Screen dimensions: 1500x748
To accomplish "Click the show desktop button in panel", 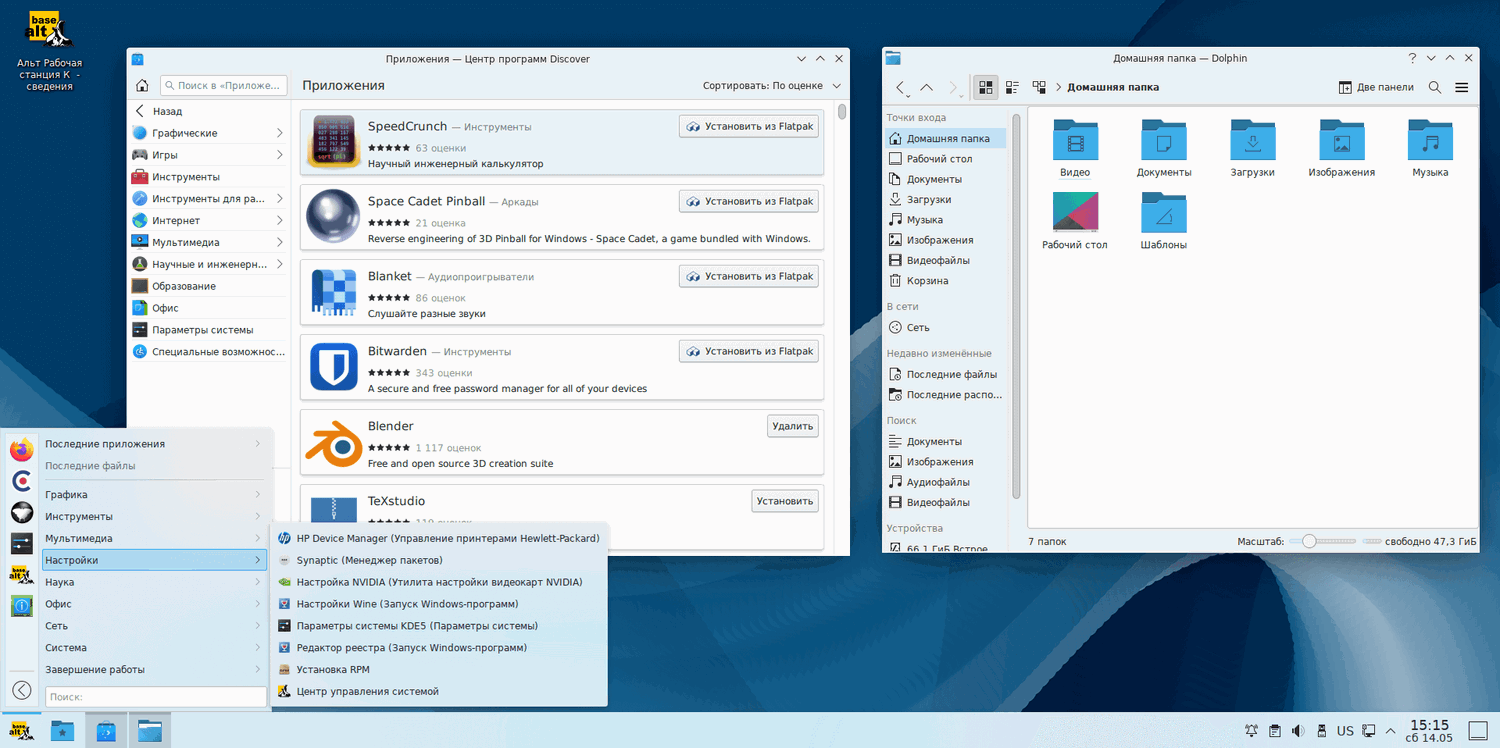I will [x=1478, y=730].
